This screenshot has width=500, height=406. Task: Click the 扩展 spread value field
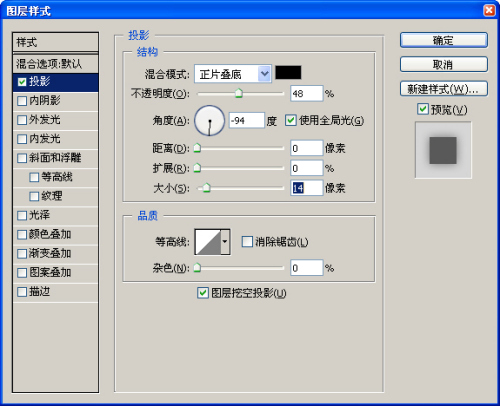point(307,168)
